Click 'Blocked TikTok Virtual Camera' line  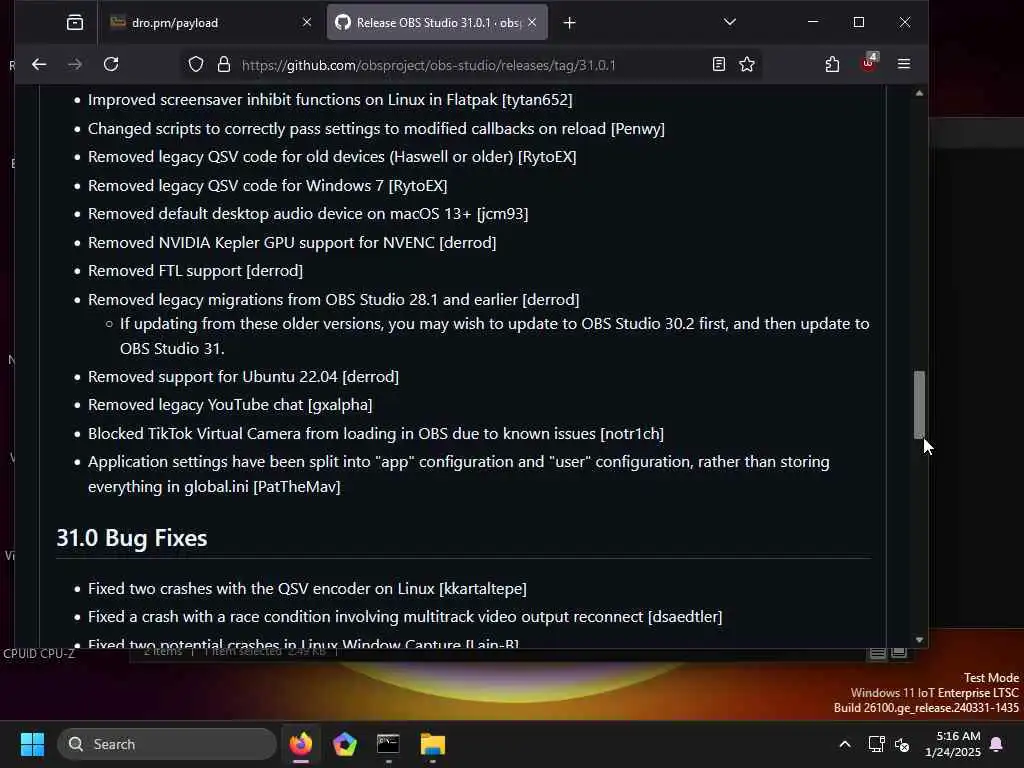(376, 434)
